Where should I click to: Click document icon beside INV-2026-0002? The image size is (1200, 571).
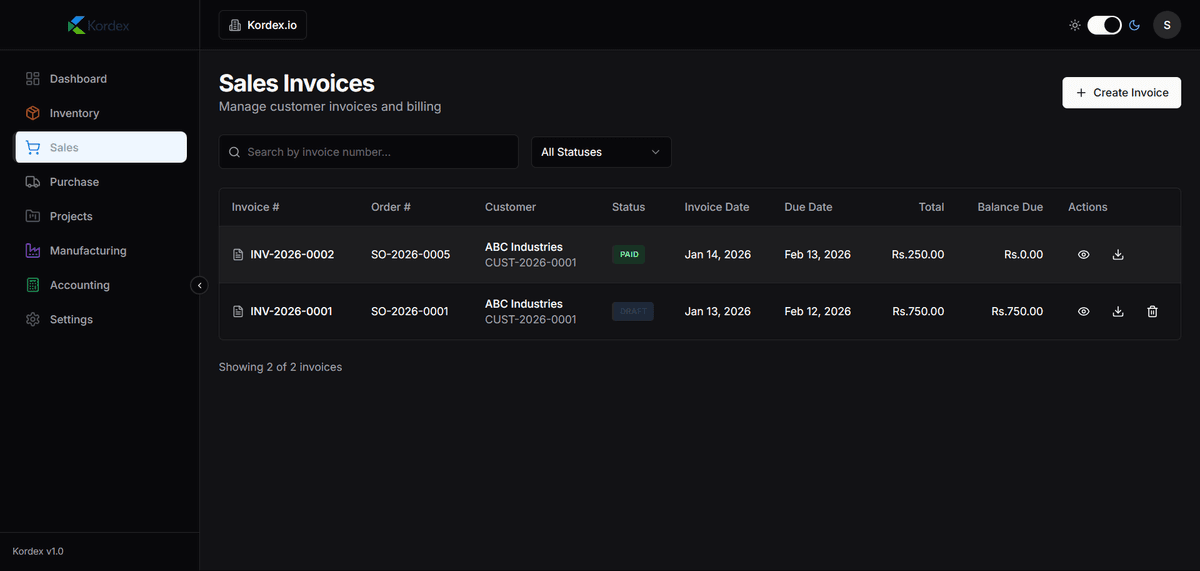click(x=238, y=255)
